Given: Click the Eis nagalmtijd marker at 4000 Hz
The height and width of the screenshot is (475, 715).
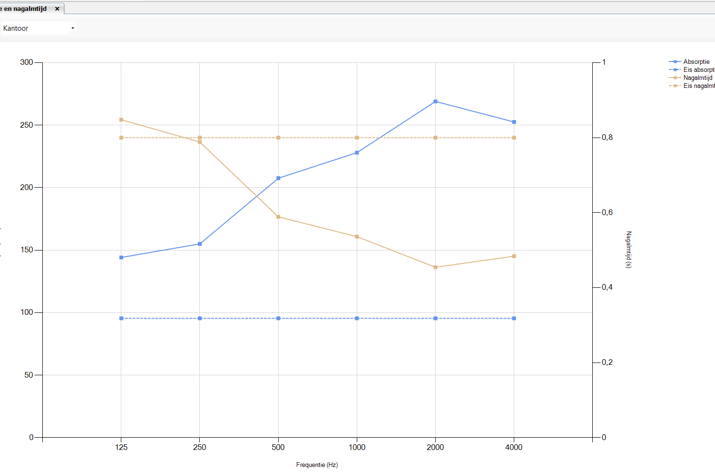Looking at the screenshot, I should click(x=514, y=138).
